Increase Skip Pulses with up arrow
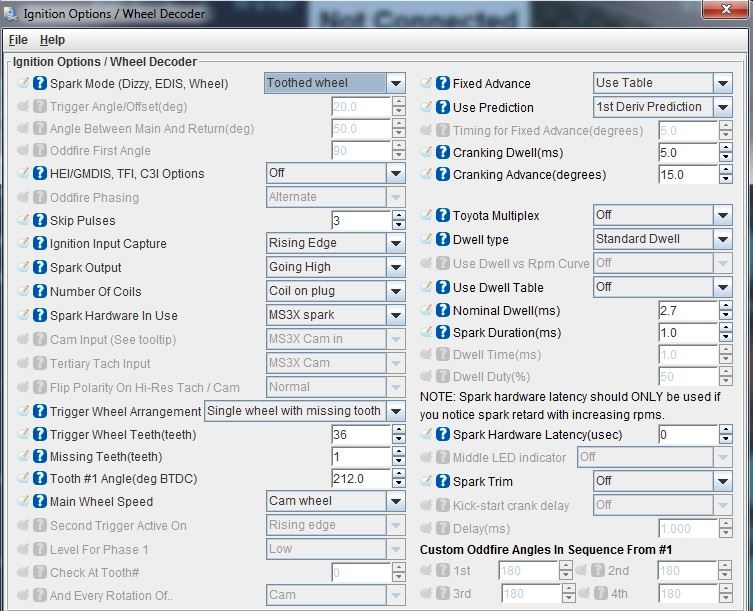Image resolution: width=753 pixels, height=611 pixels. click(x=399, y=216)
